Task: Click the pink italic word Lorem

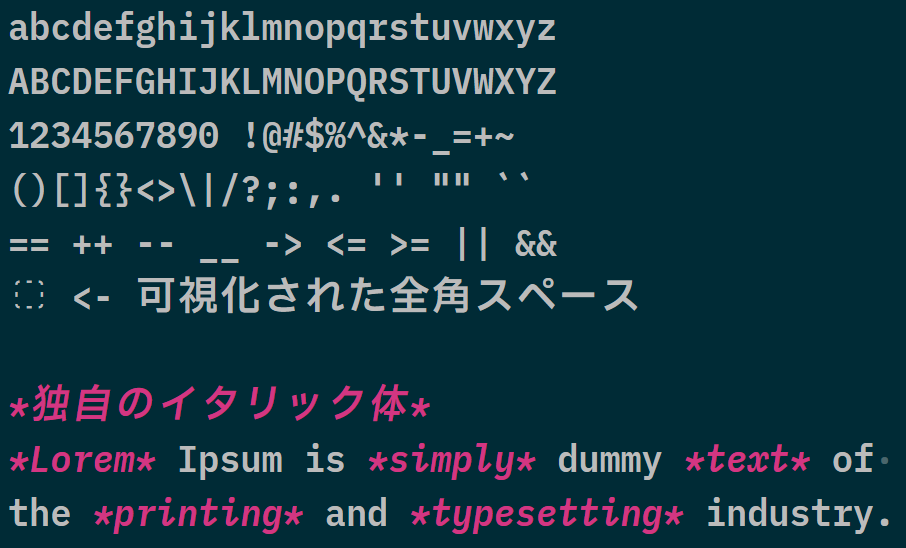Action: 83,460
